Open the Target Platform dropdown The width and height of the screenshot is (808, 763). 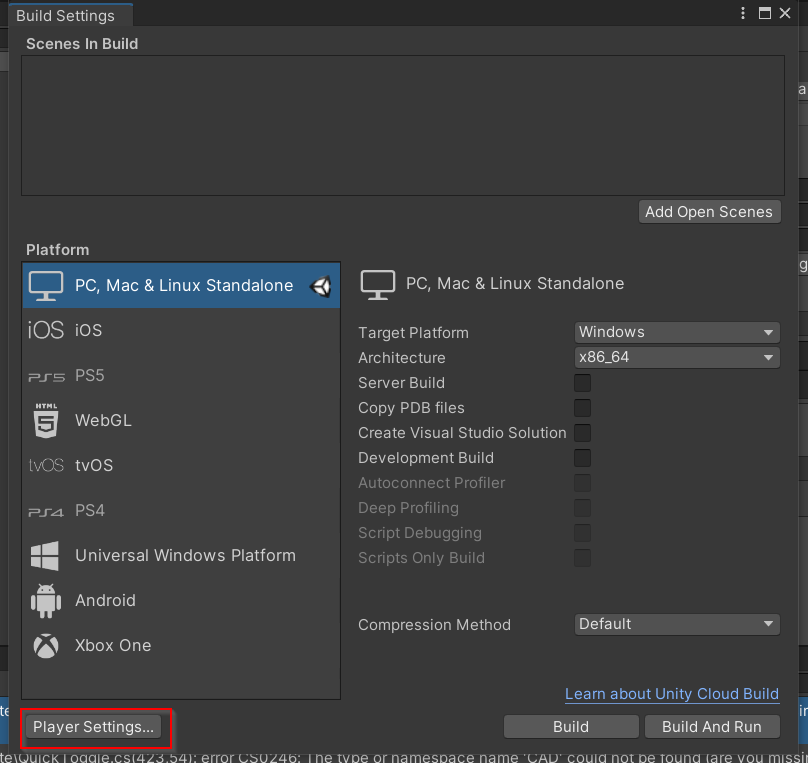pos(677,332)
